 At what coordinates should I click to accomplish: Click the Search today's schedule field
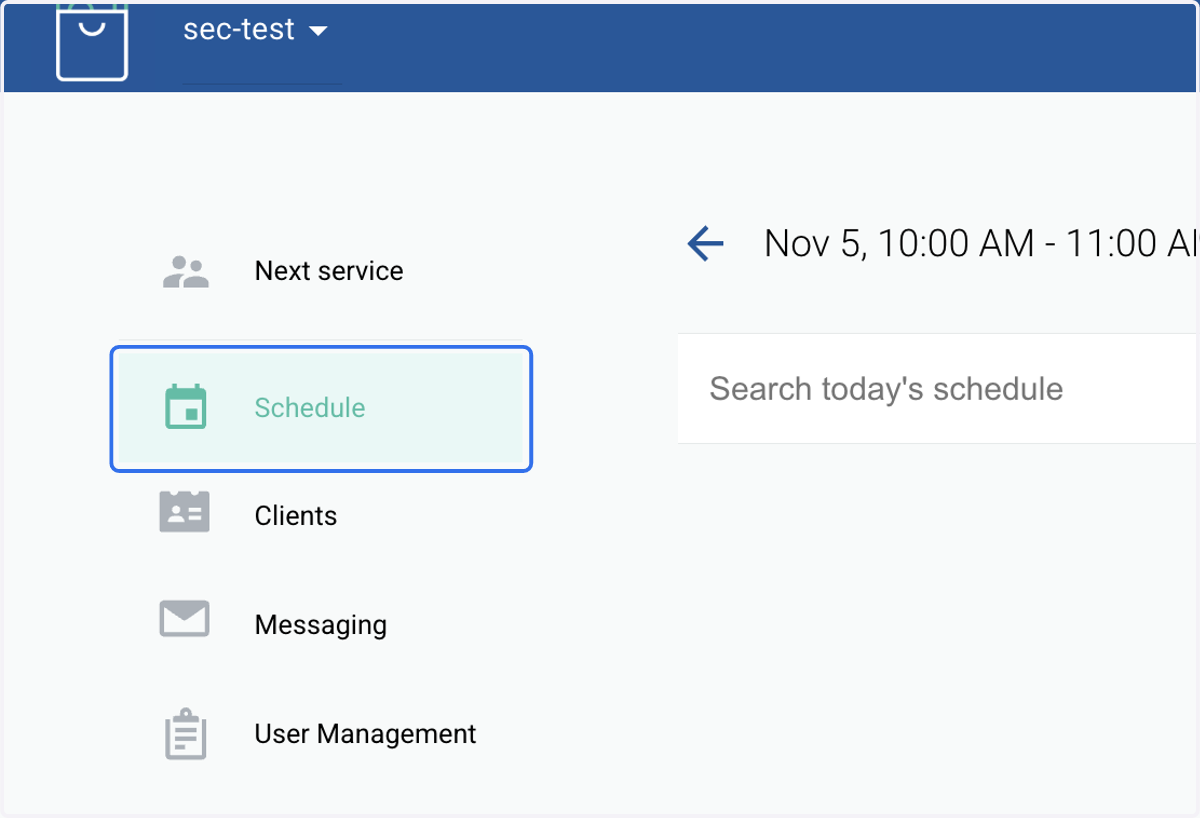click(938, 388)
